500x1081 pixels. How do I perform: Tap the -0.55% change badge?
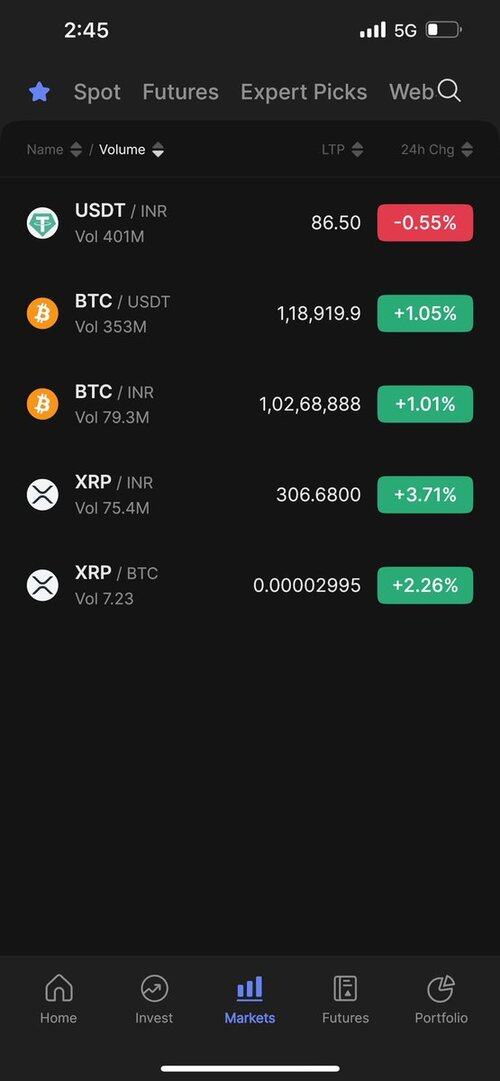click(425, 223)
